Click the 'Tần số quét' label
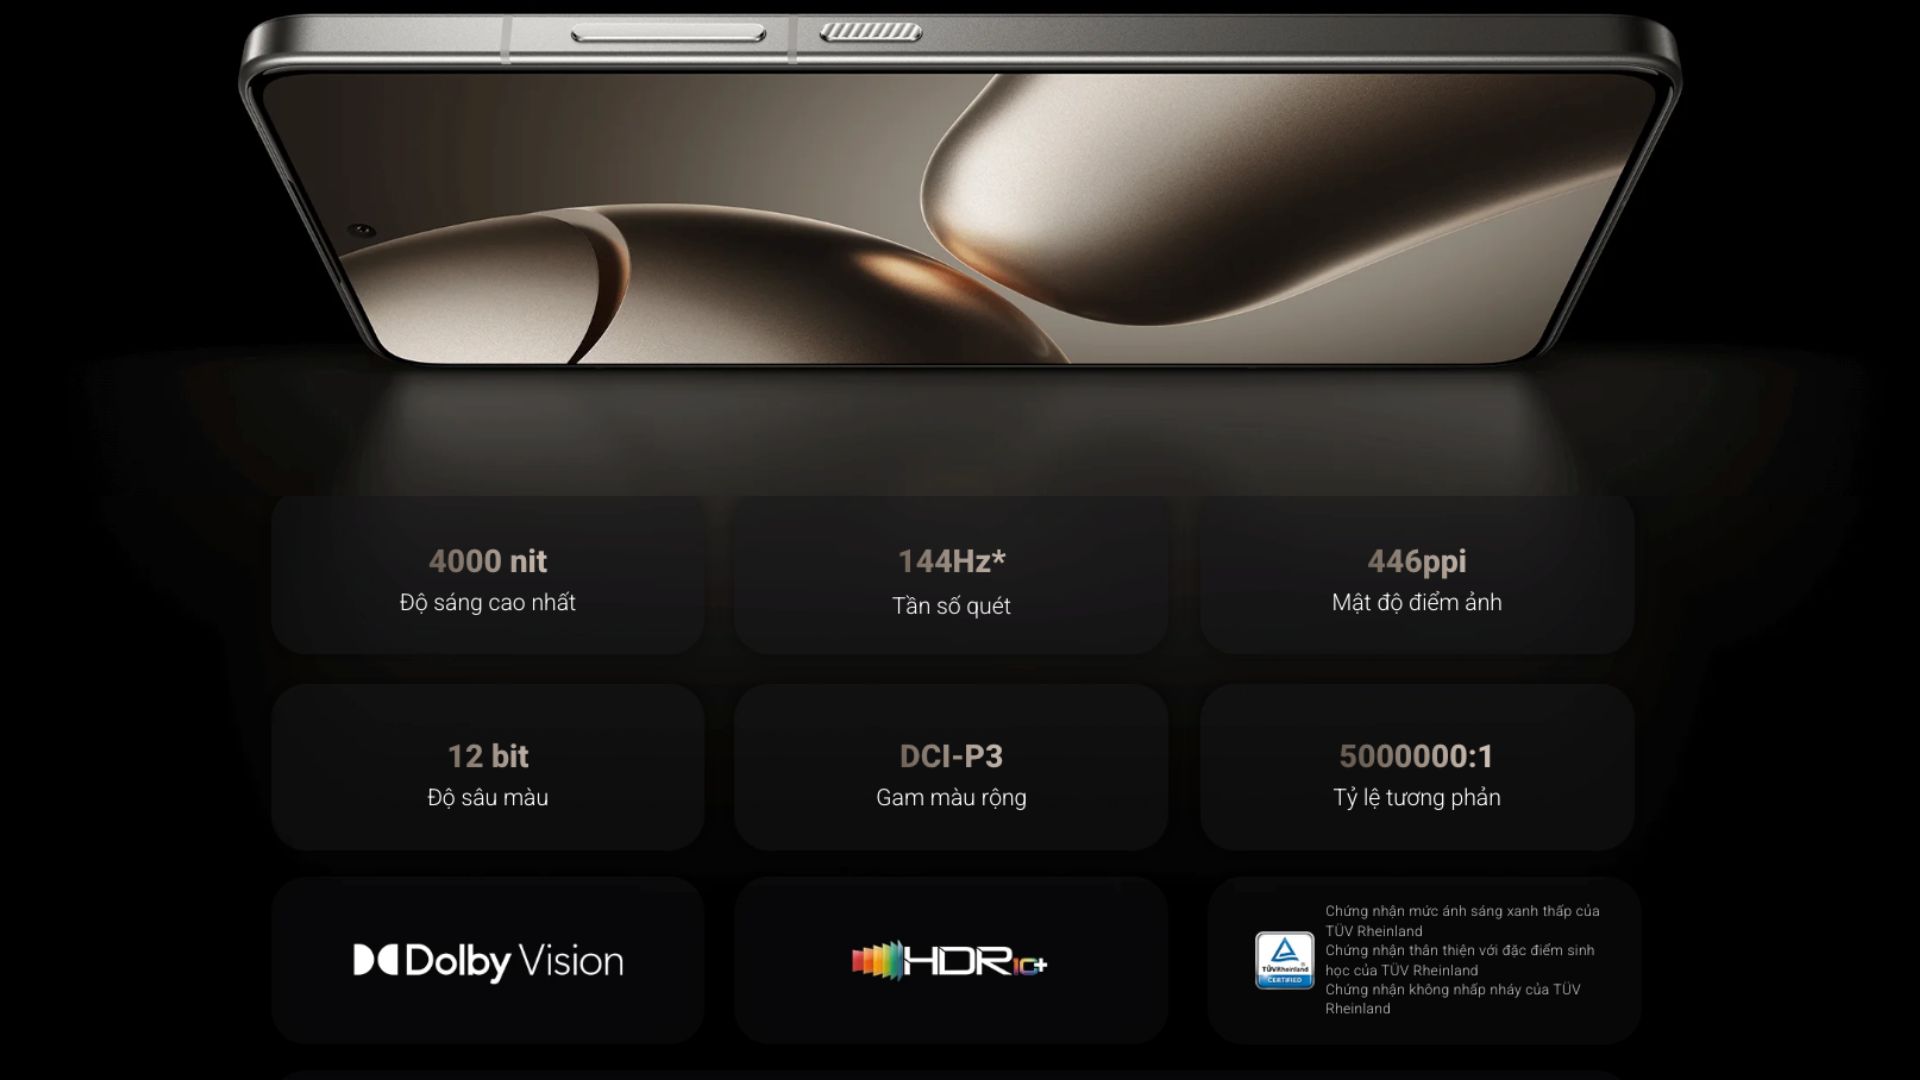 (951, 605)
